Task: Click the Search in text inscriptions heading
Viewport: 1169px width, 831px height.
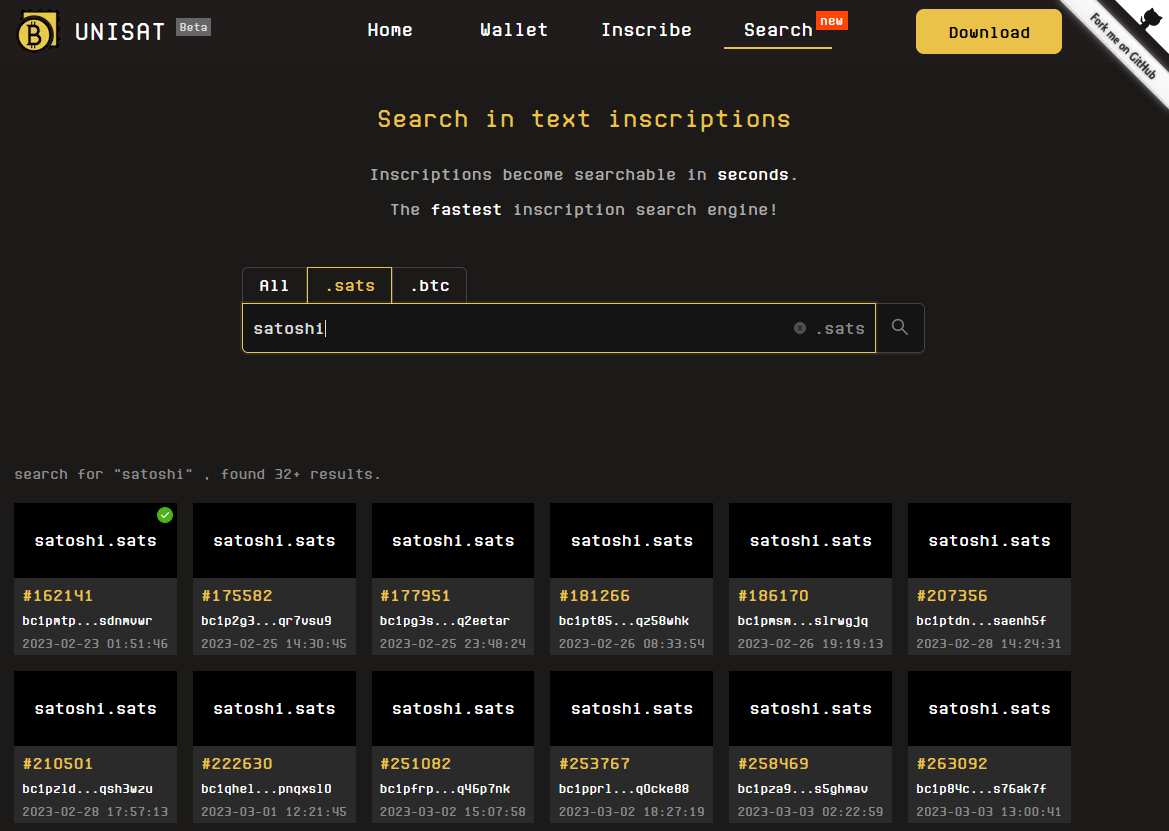Action: tap(584, 119)
